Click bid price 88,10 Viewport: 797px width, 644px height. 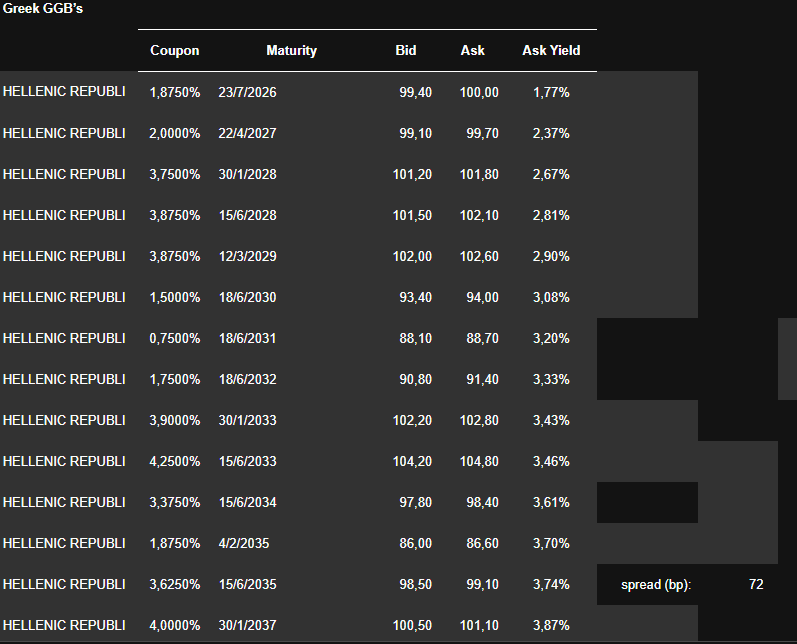tap(415, 338)
